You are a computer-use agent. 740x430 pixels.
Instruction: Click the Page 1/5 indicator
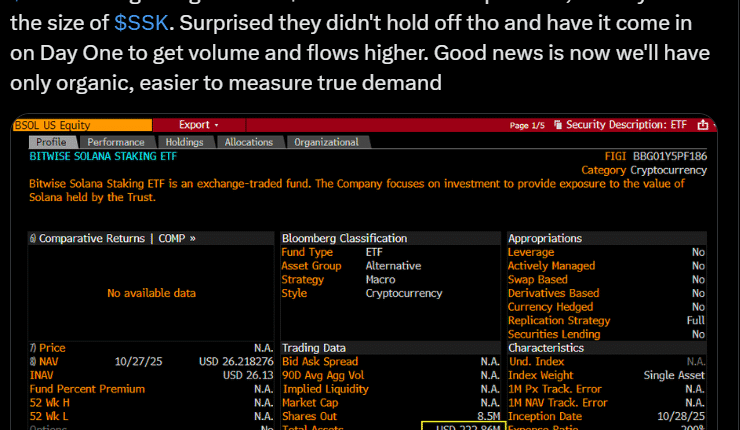pos(527,125)
